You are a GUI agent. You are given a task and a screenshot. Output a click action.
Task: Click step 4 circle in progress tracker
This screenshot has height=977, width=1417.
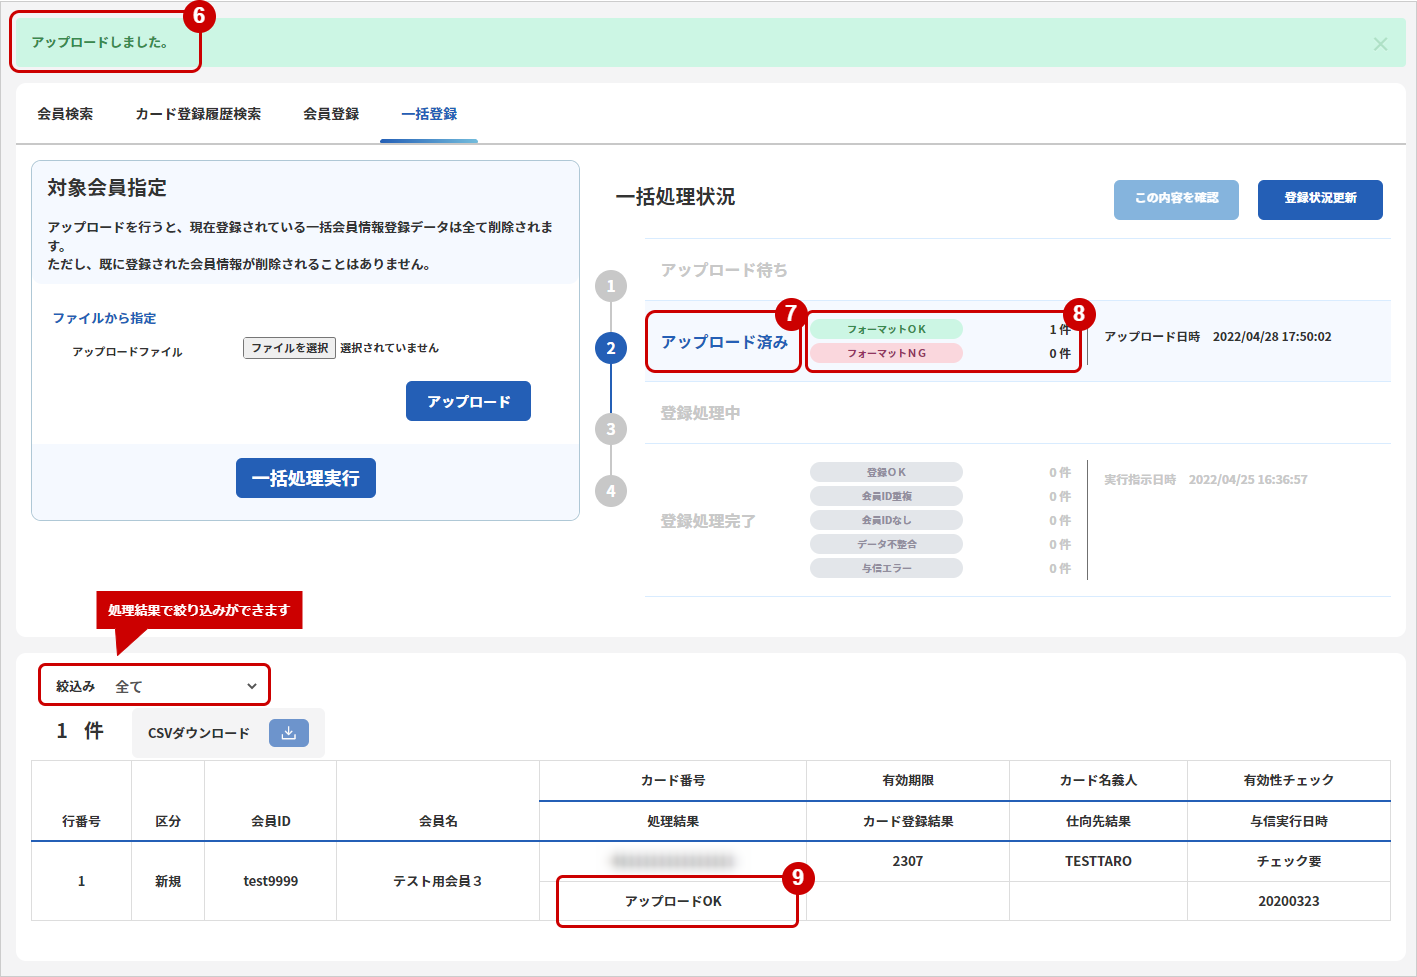[611, 491]
